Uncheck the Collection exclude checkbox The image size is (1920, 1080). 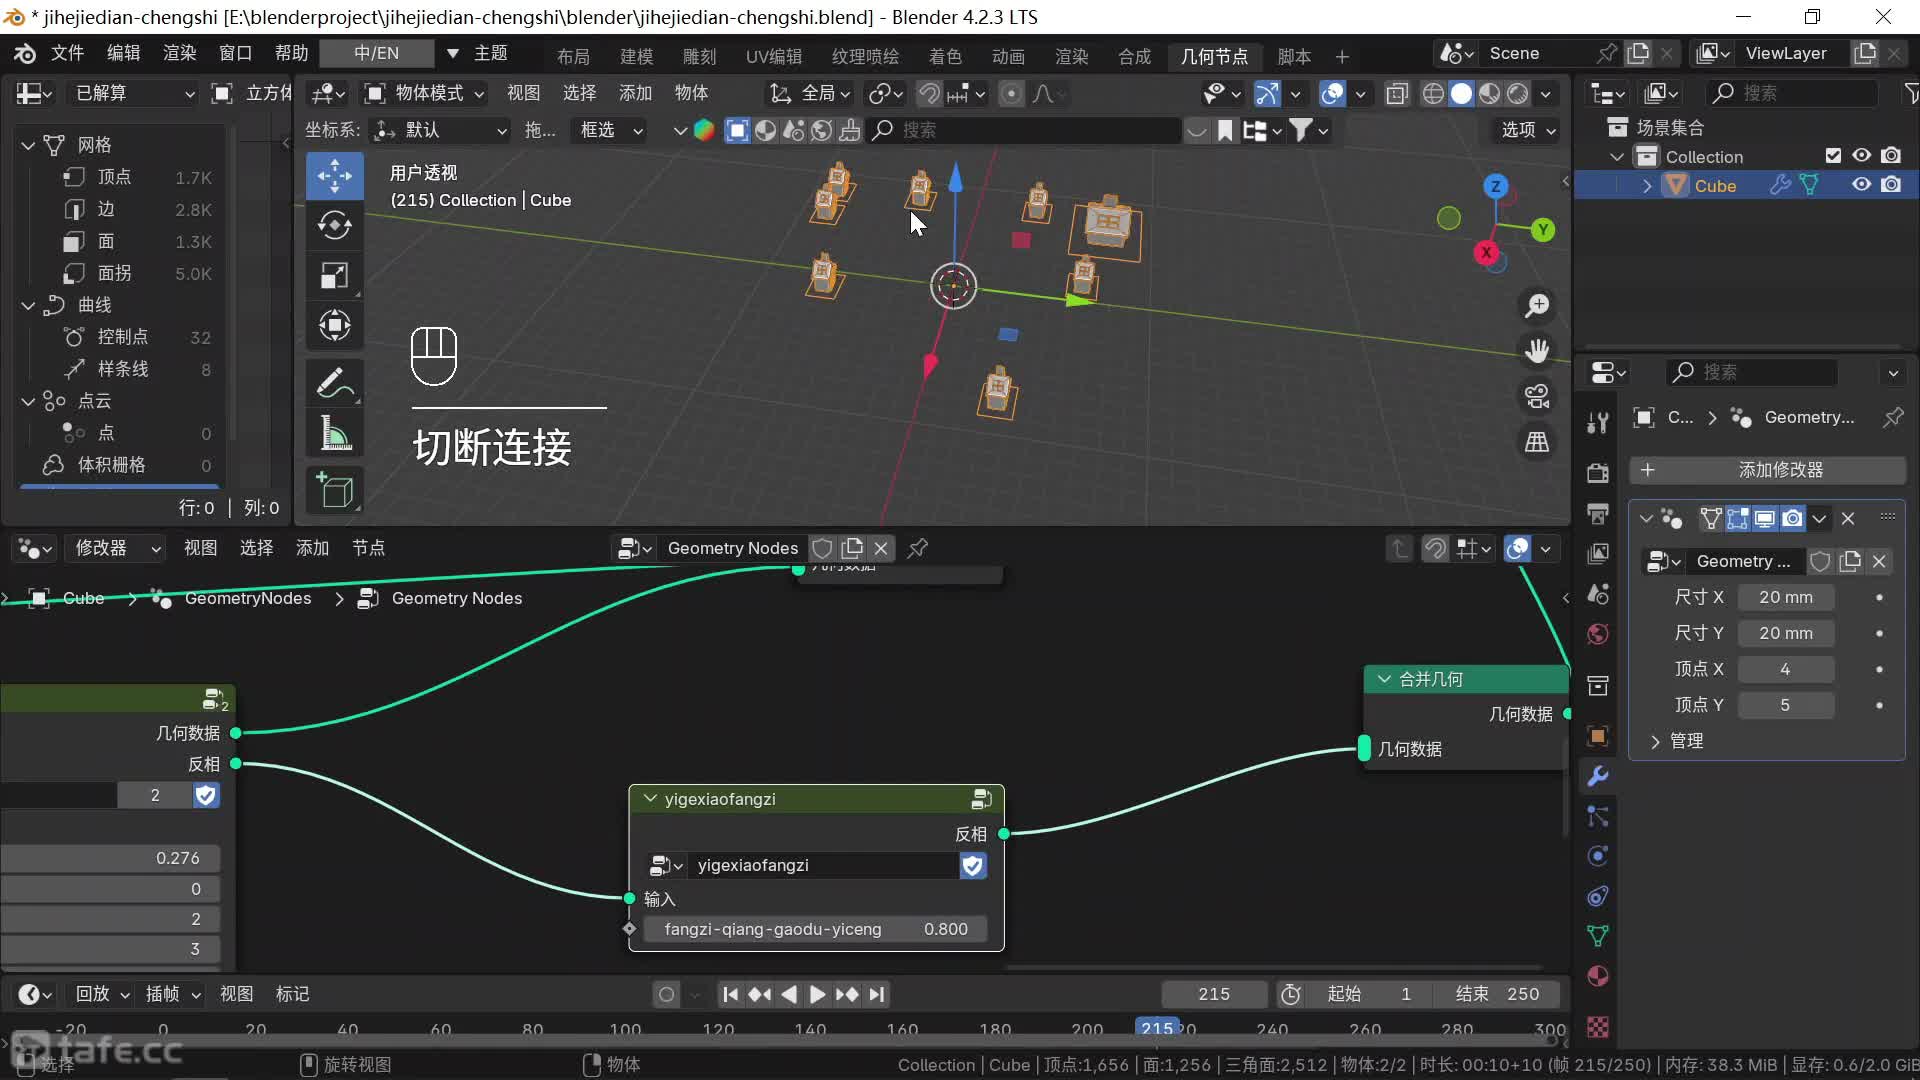coord(1833,156)
